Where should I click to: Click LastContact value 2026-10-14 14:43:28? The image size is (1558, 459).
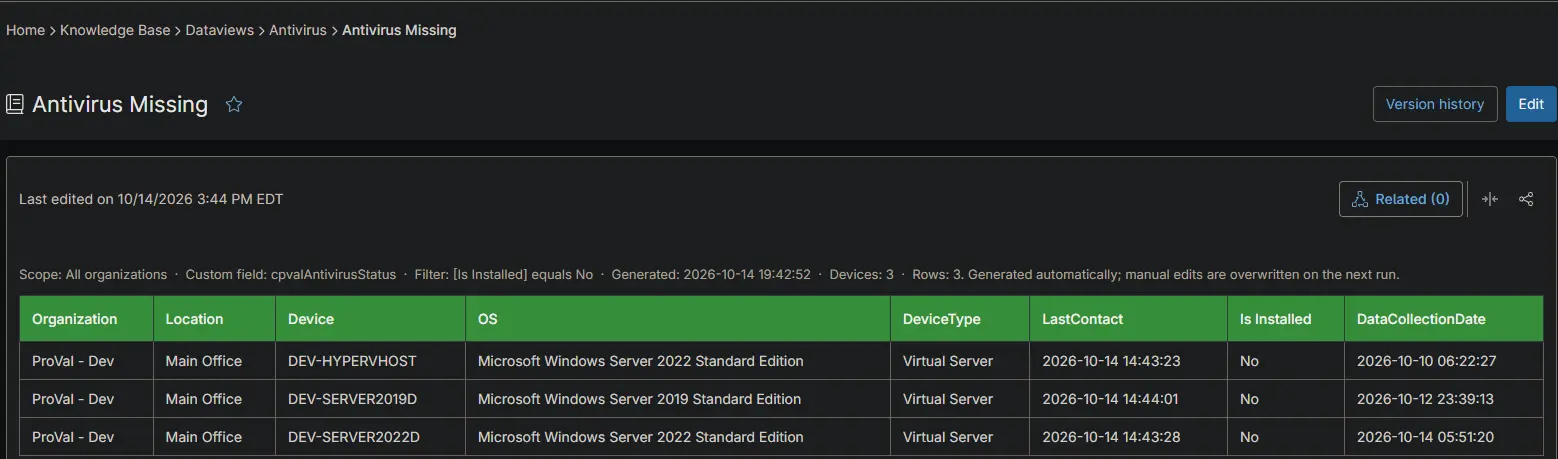click(1128, 437)
